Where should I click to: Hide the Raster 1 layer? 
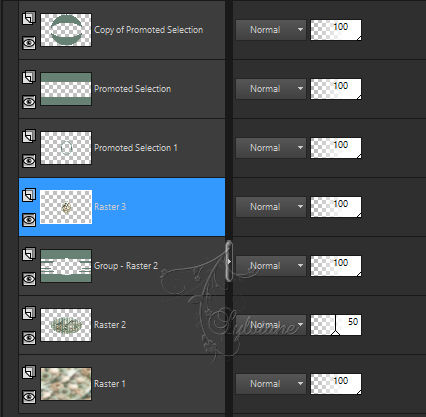29,397
